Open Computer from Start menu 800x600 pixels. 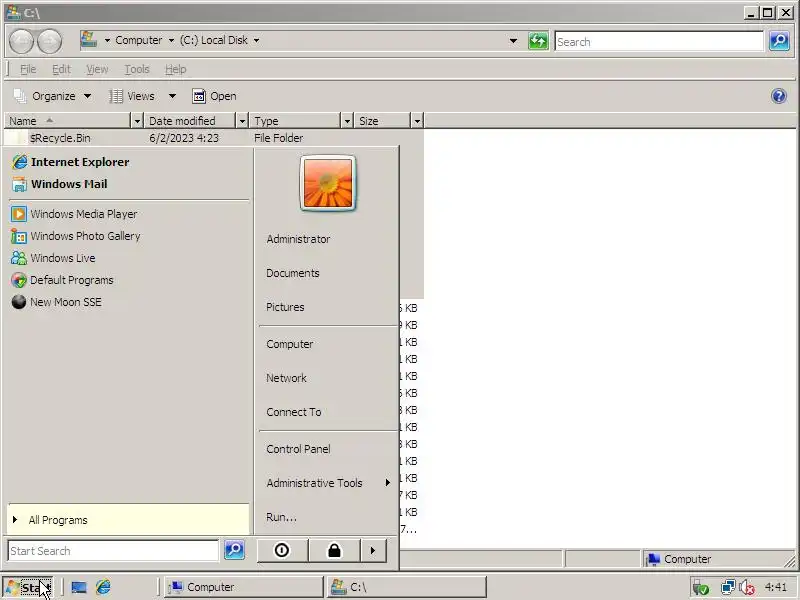289,344
